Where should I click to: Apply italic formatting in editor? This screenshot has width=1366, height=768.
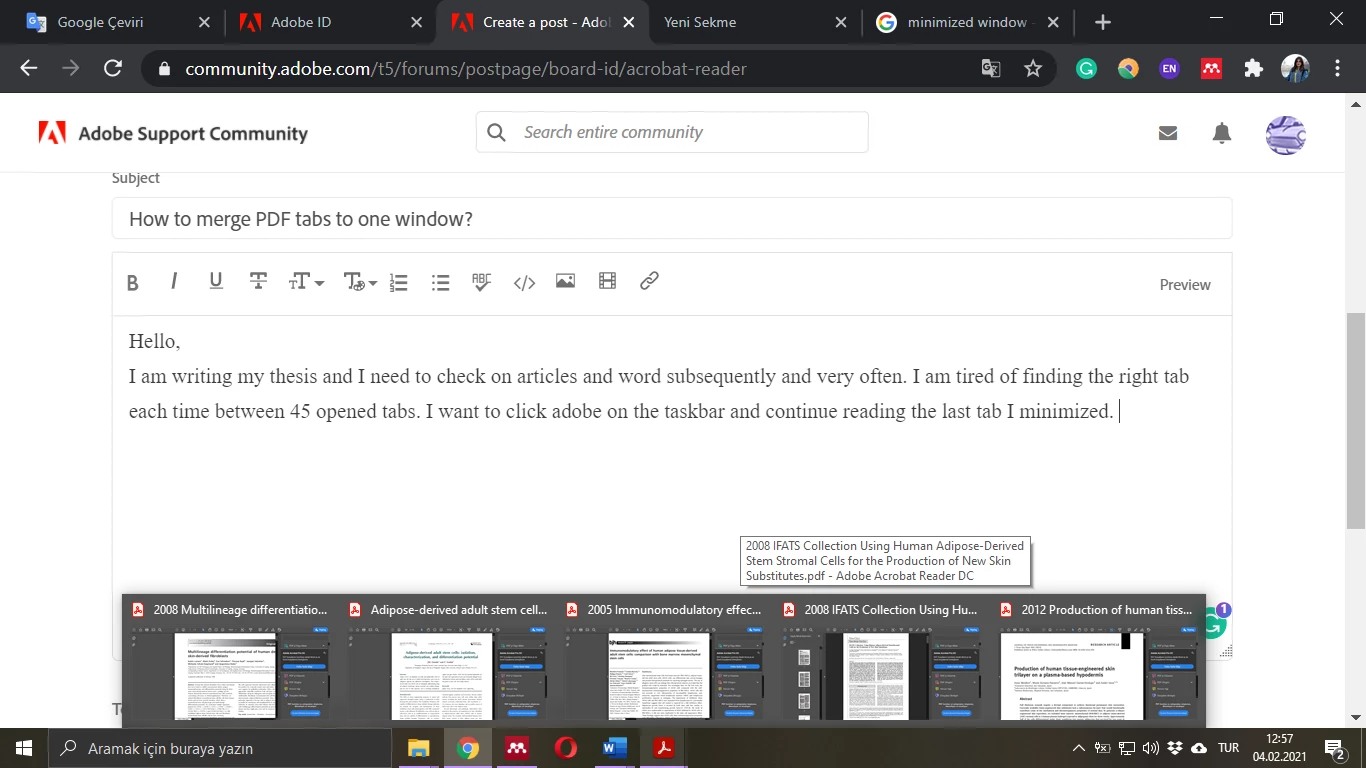[174, 281]
